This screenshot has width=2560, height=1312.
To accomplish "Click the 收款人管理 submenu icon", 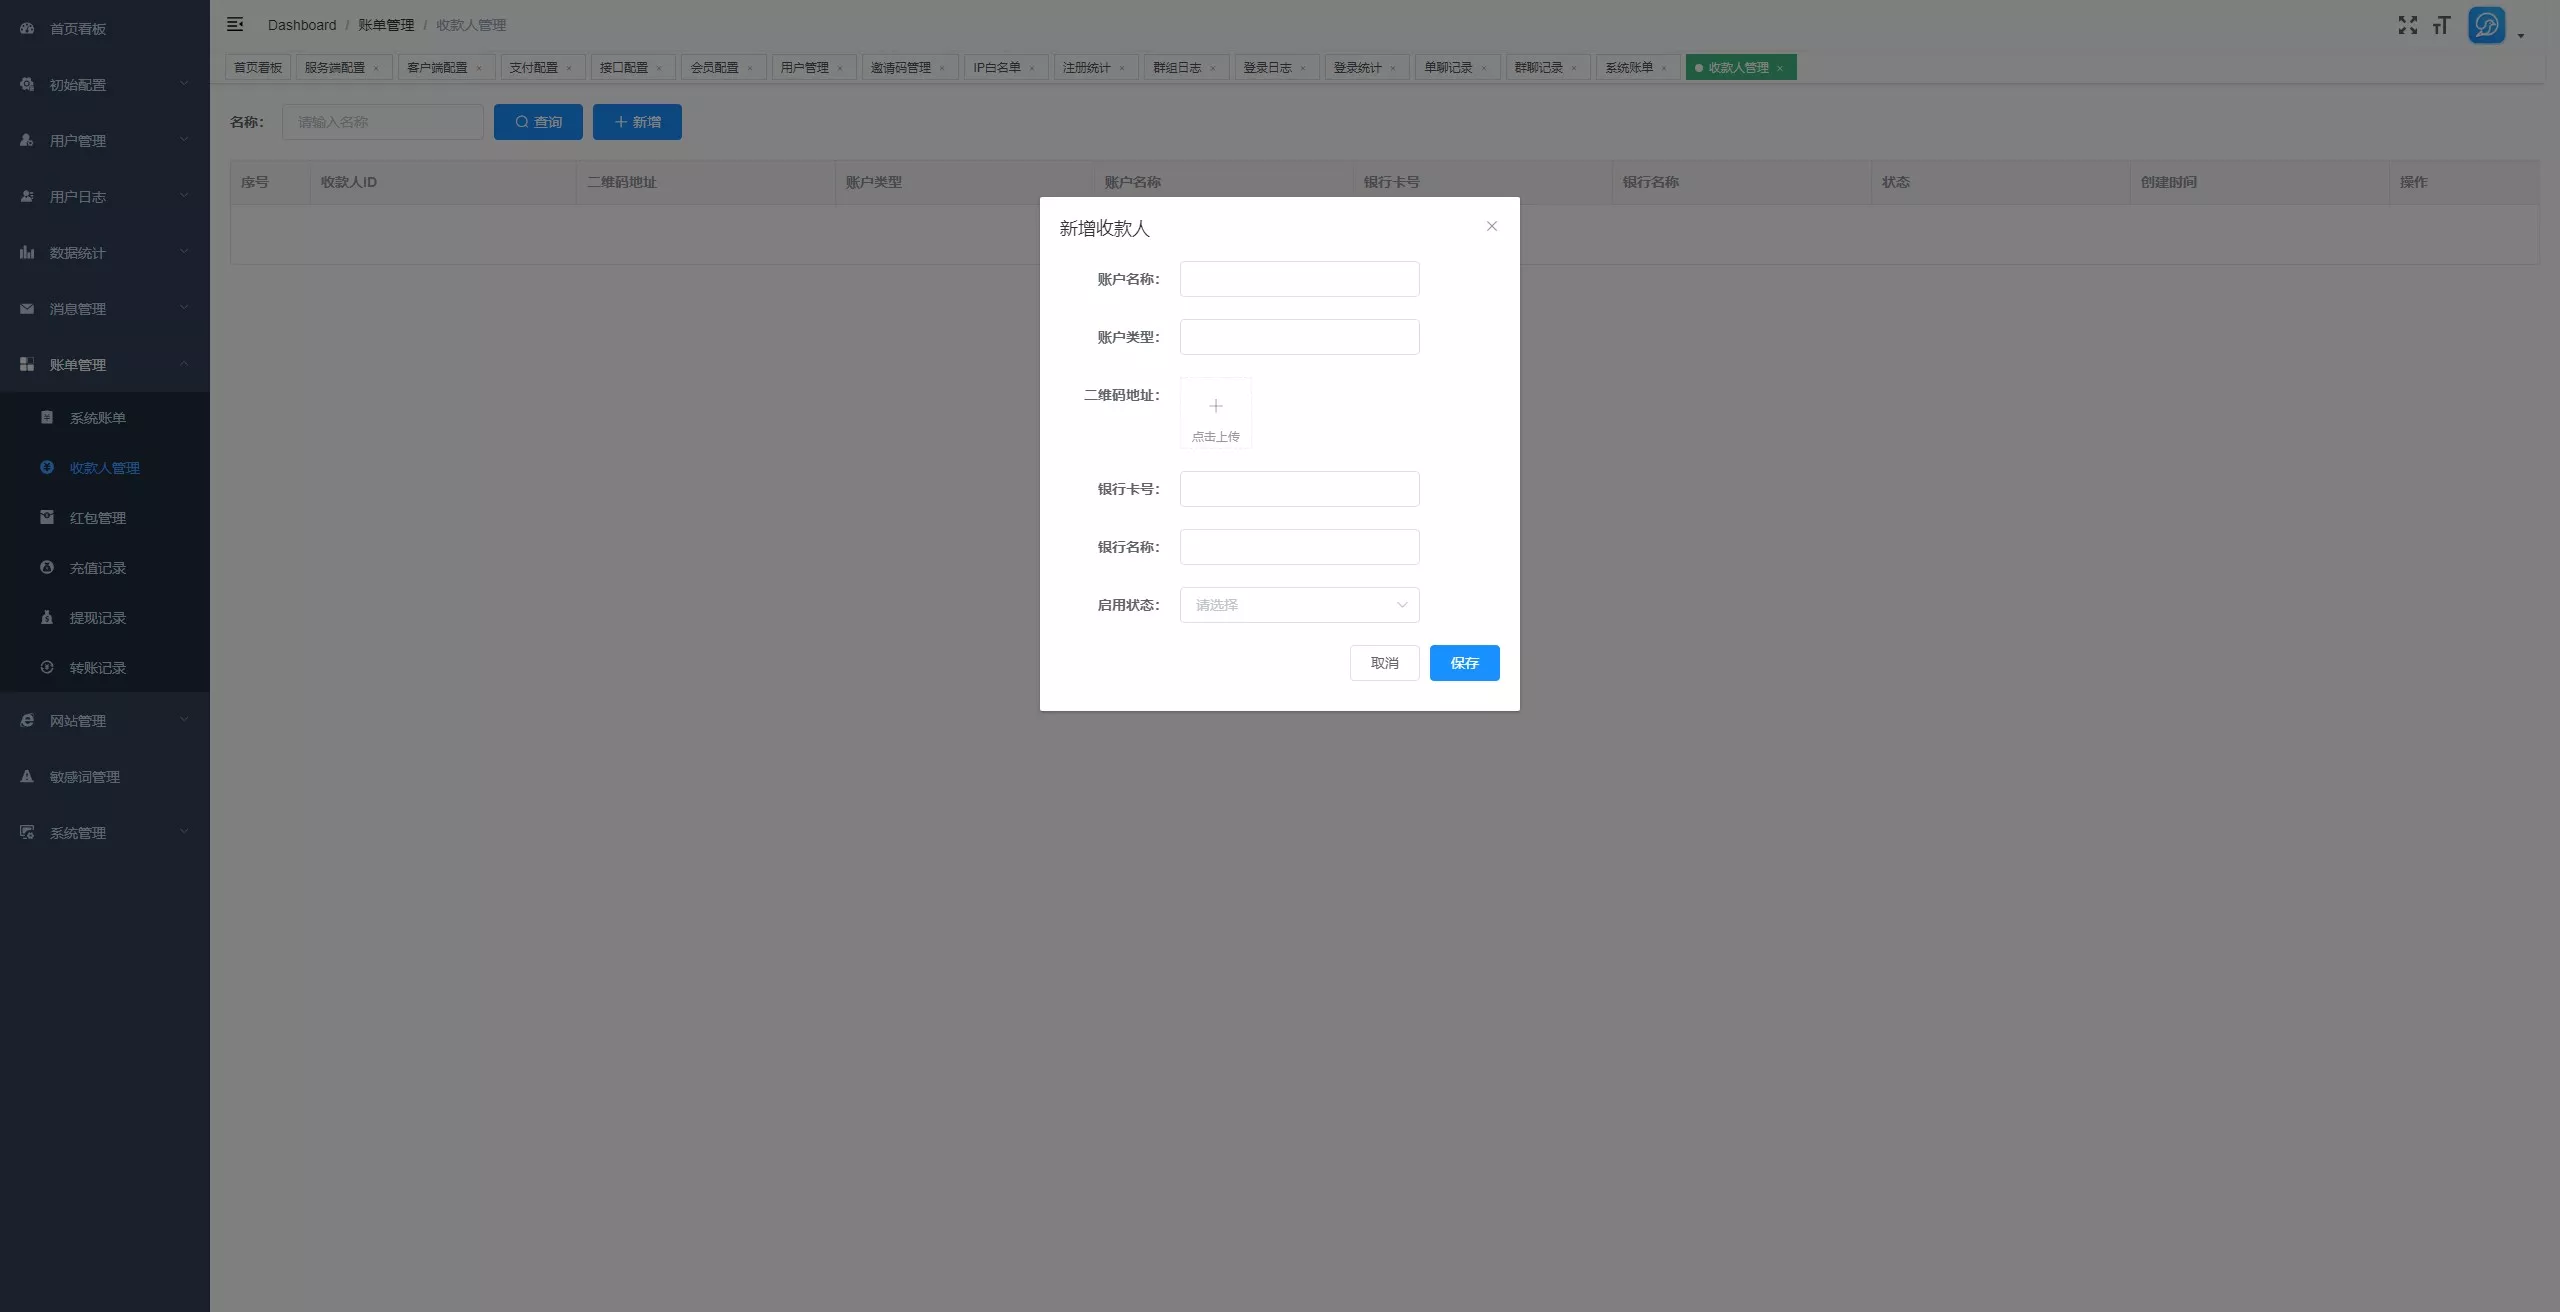I will pos(47,467).
